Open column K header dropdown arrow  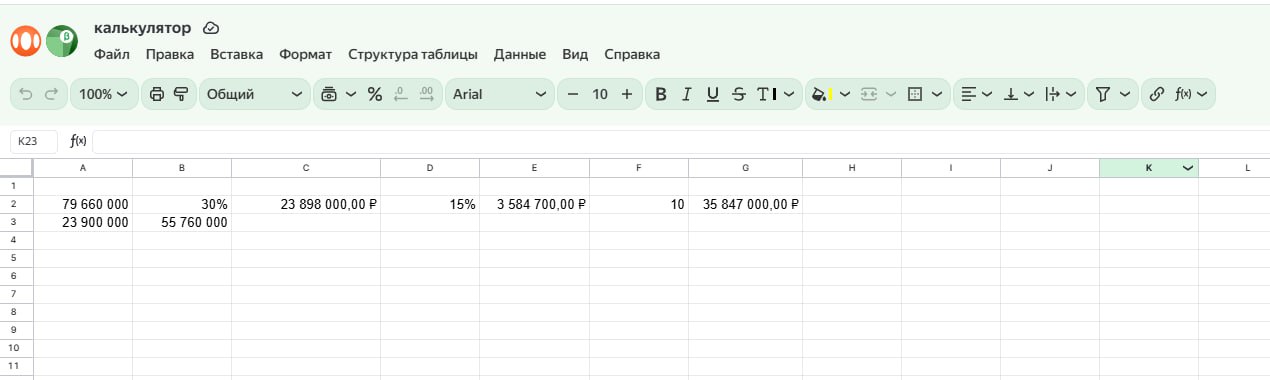click(x=1188, y=168)
